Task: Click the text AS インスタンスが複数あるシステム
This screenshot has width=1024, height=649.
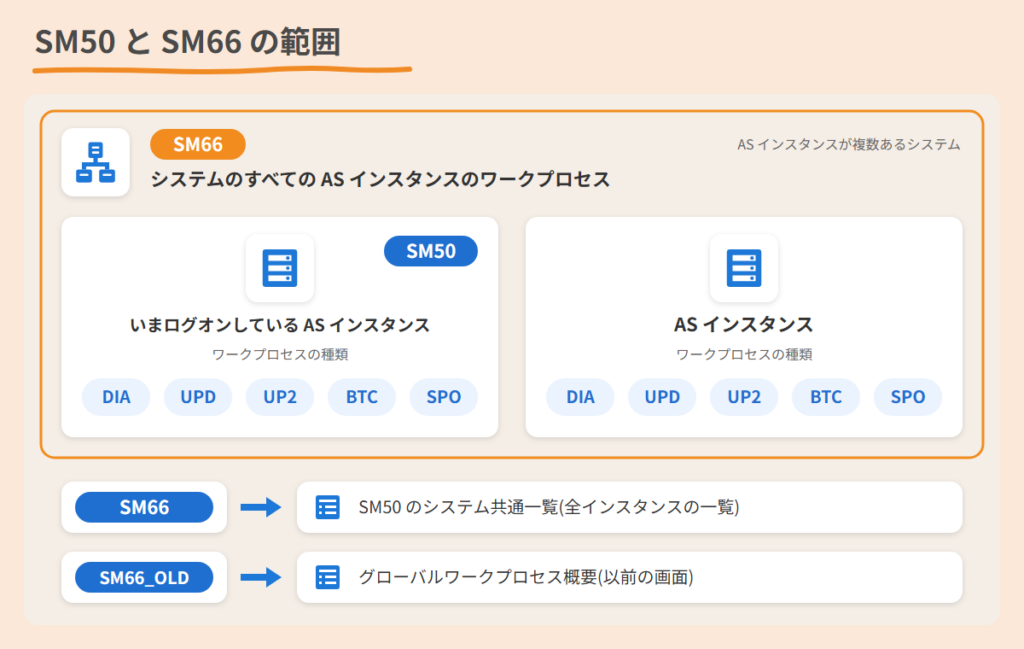Action: point(849,144)
